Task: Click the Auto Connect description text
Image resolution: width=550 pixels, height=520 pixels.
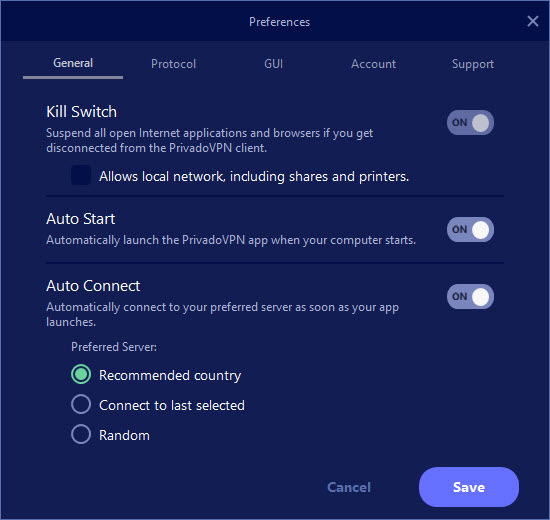Action: pos(222,314)
